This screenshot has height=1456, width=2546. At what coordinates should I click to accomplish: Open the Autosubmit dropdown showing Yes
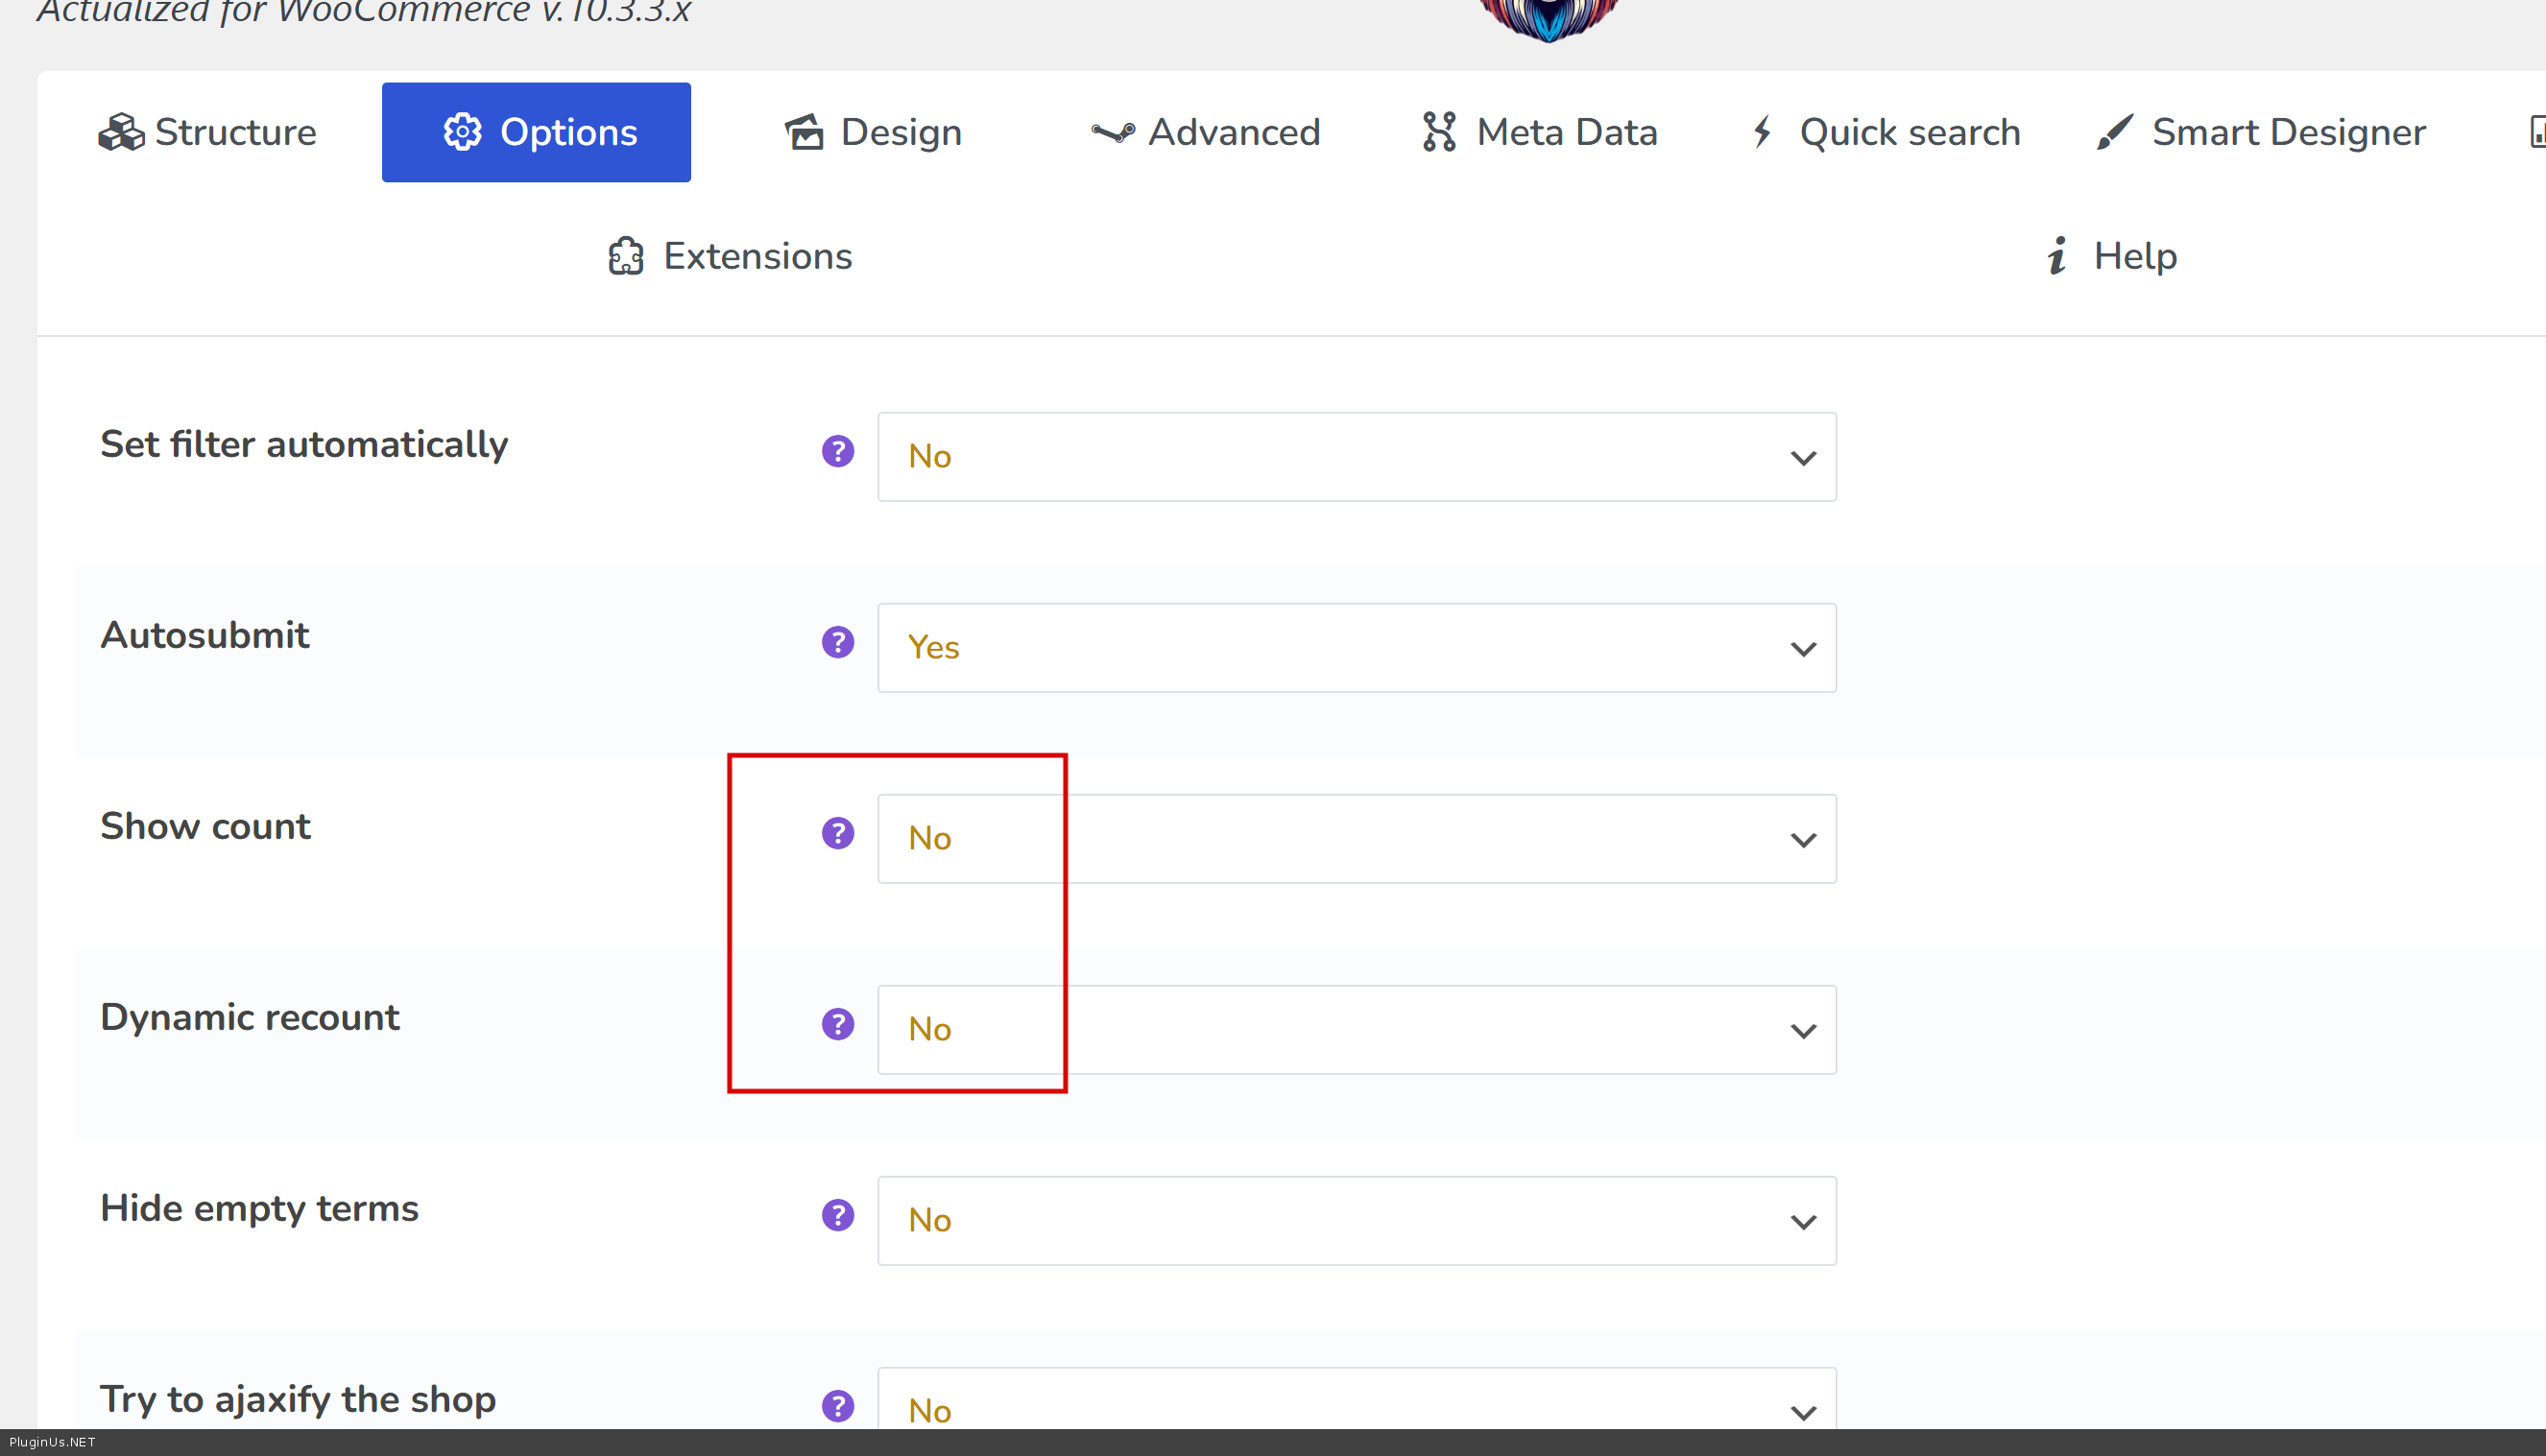1356,648
